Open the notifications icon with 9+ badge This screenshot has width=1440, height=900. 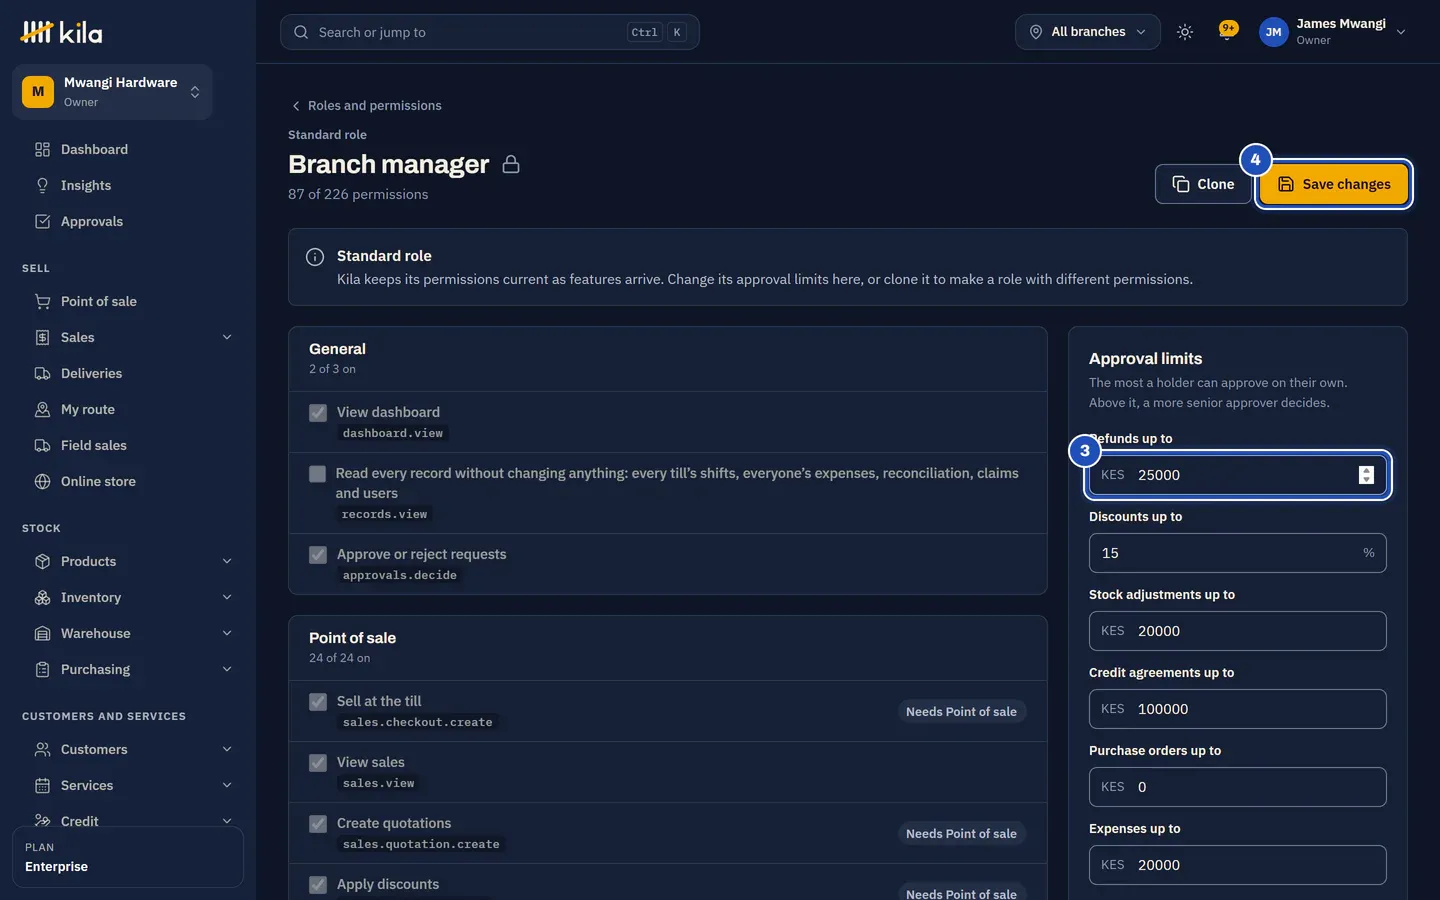pos(1228,31)
